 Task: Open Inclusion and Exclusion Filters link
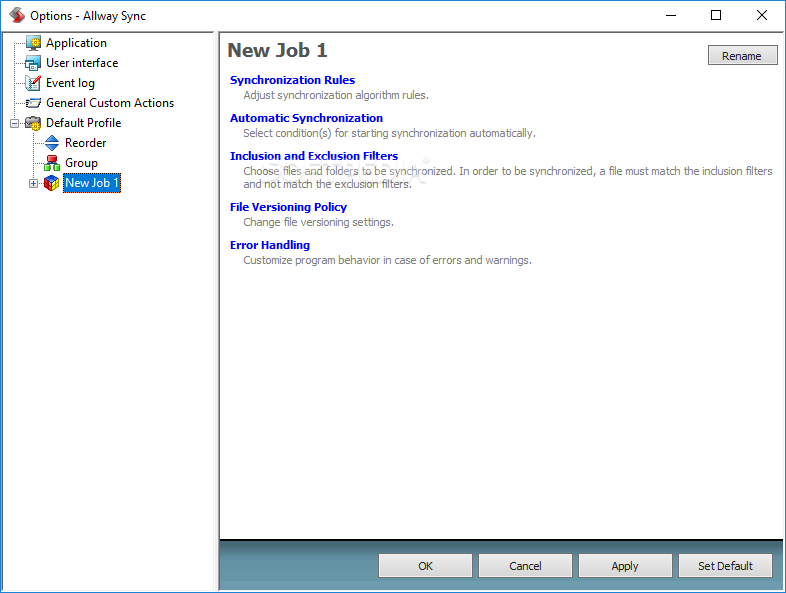[314, 156]
